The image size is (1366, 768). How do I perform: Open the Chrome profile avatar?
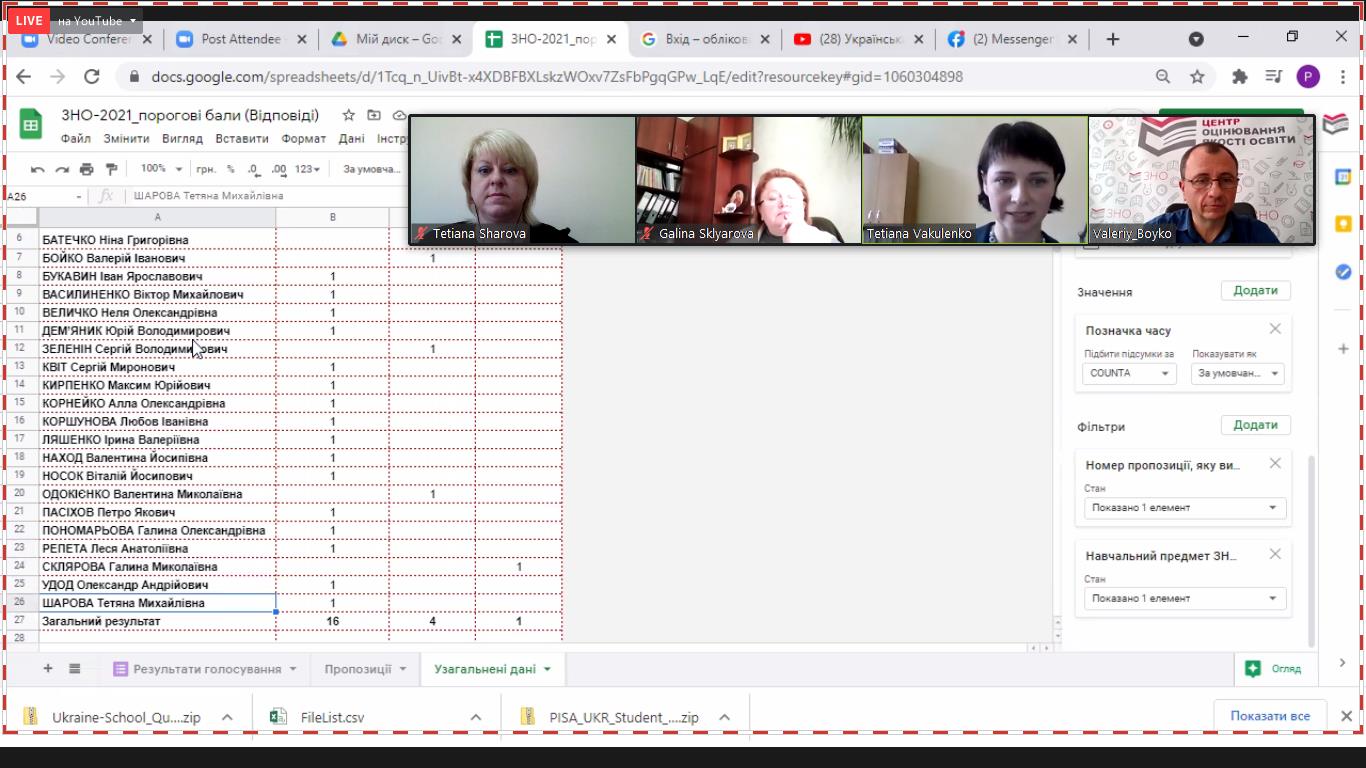(x=1307, y=76)
